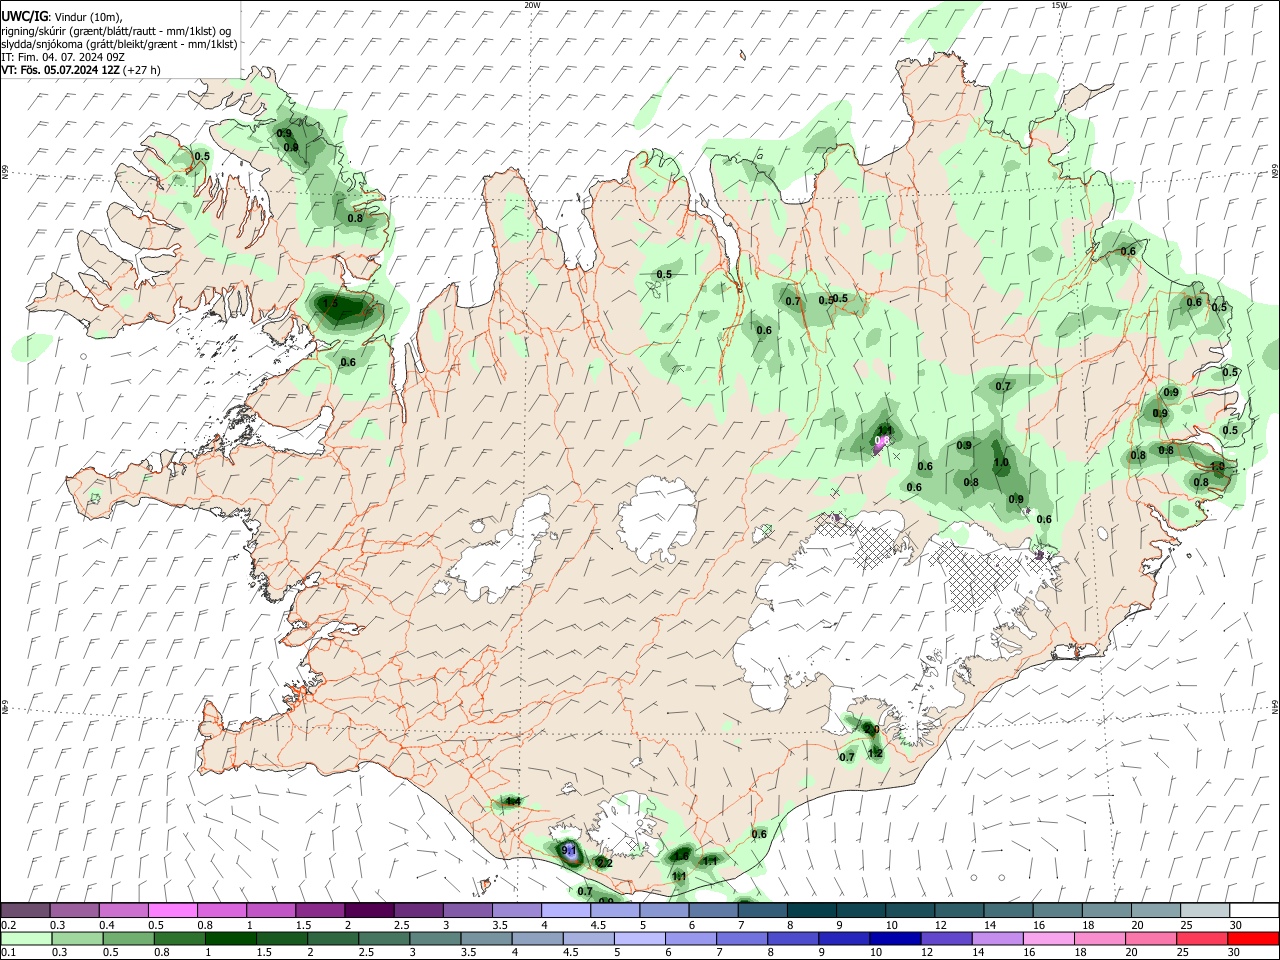The image size is (1280, 960).
Task: Pick the deep navy 10 swatch, lower scale
Action: tap(894, 938)
